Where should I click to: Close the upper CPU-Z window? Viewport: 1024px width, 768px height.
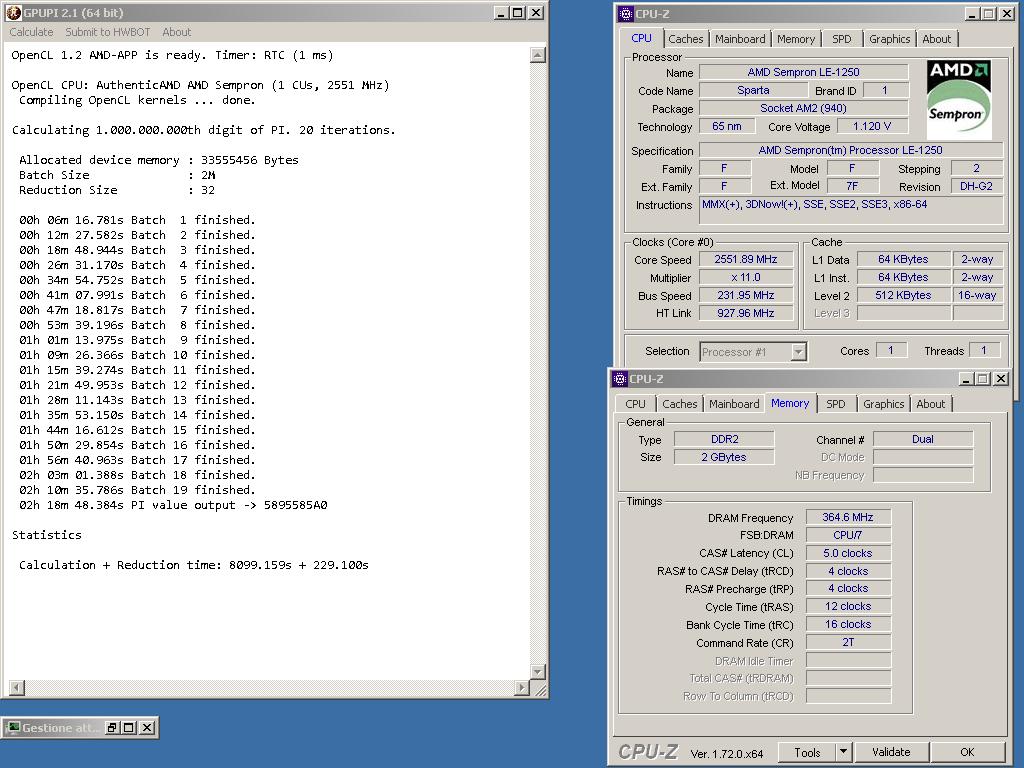(x=1007, y=14)
